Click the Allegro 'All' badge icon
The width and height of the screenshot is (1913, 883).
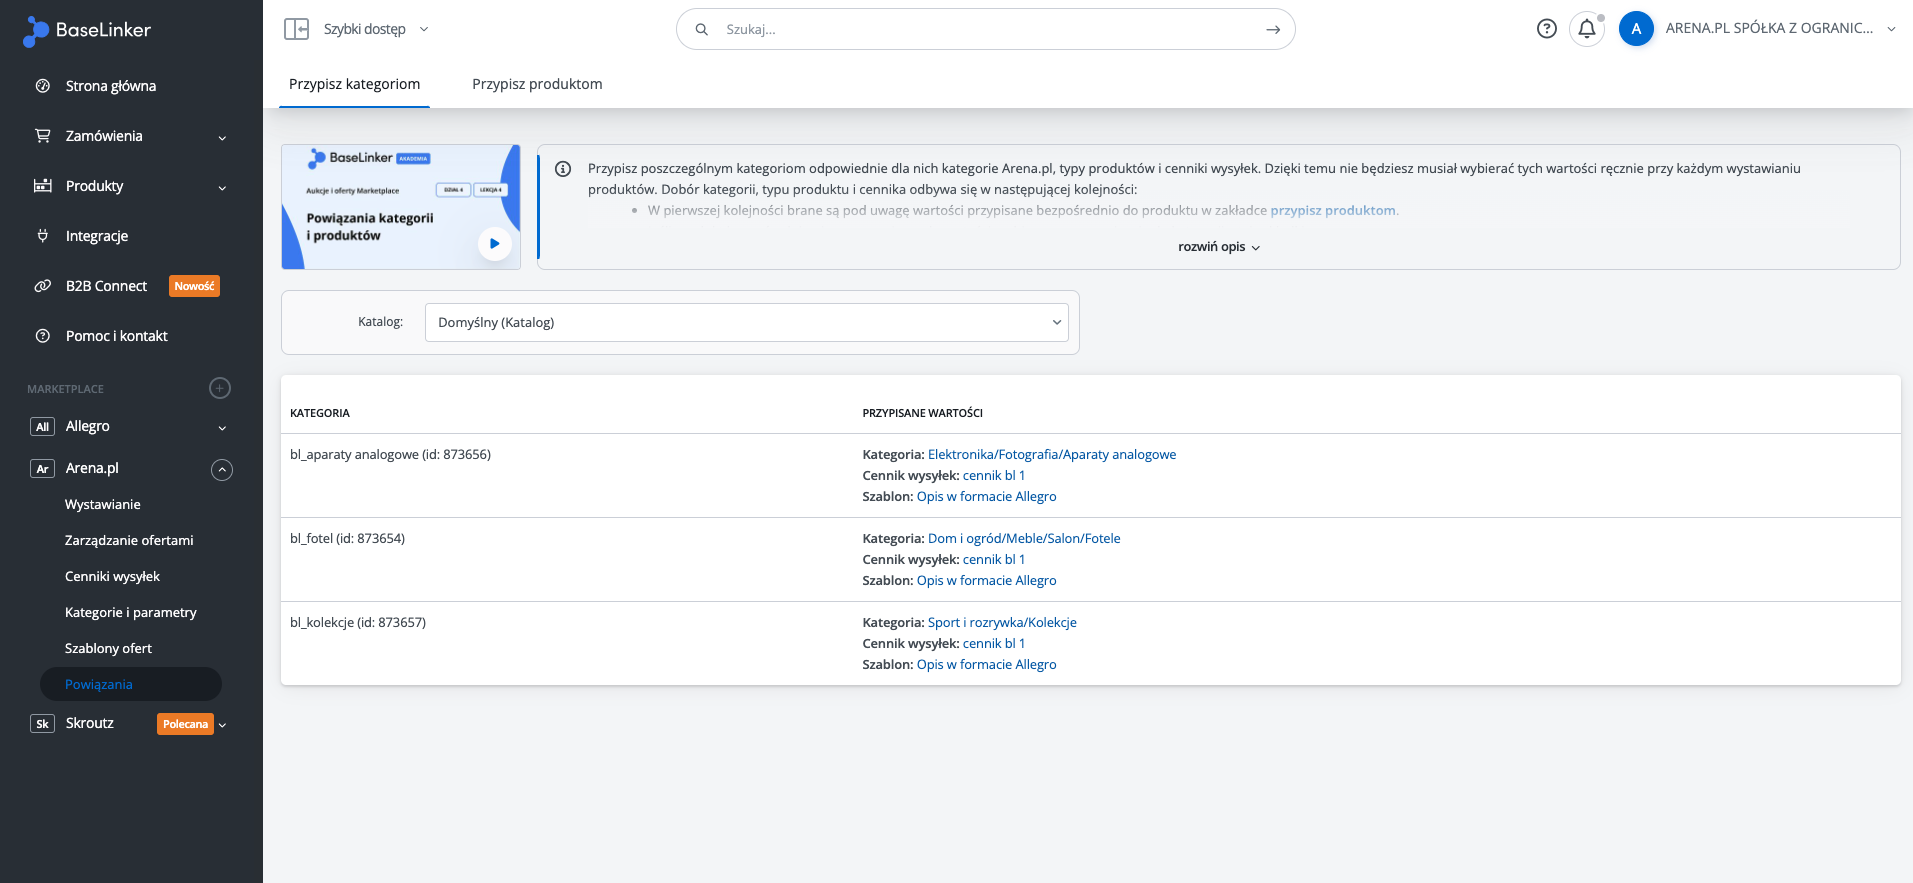coord(42,427)
